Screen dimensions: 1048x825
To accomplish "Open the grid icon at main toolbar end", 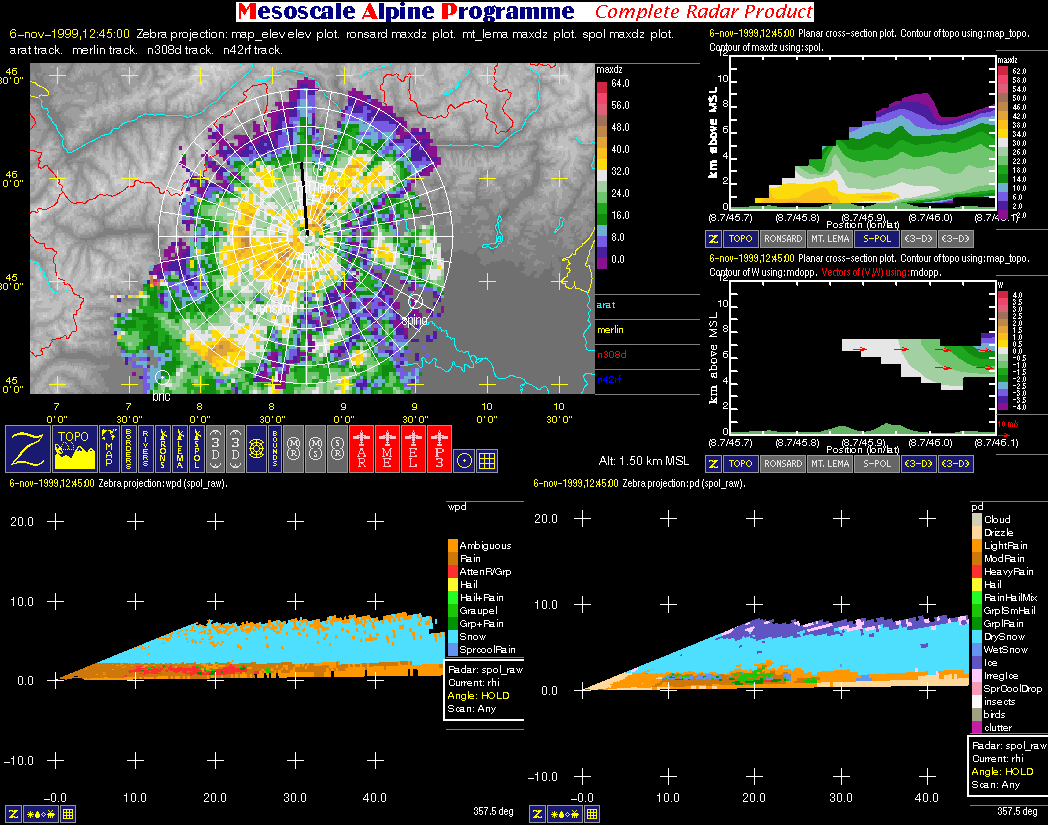I will tap(487, 460).
